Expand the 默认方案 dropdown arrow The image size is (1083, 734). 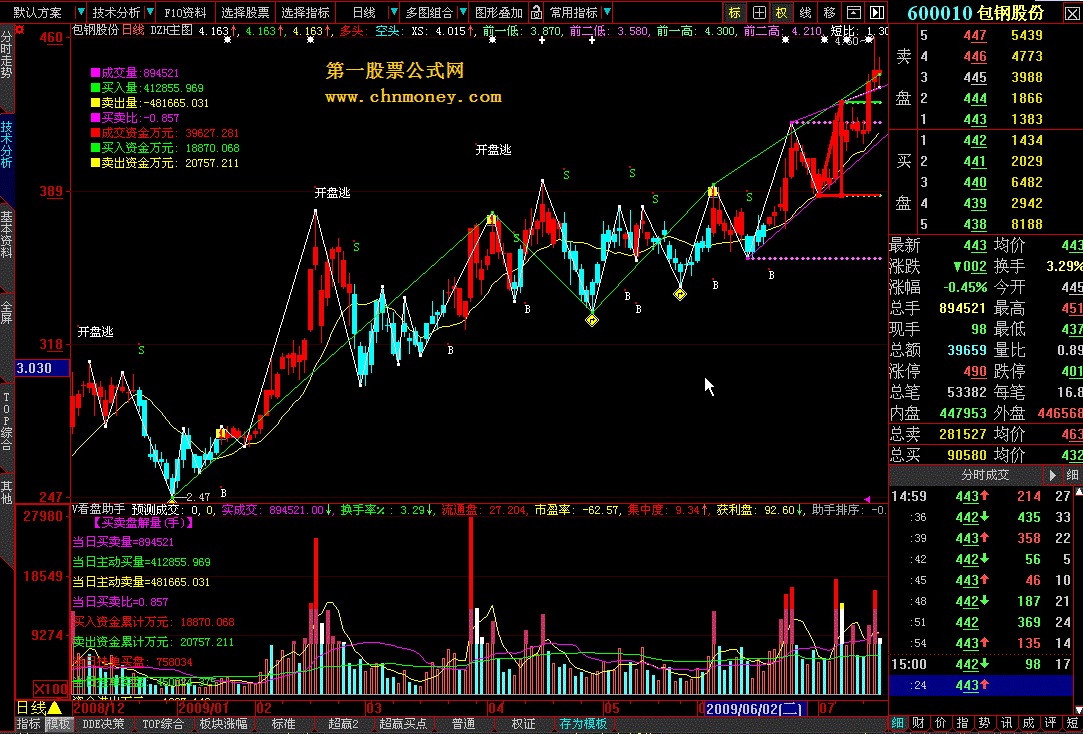81,12
